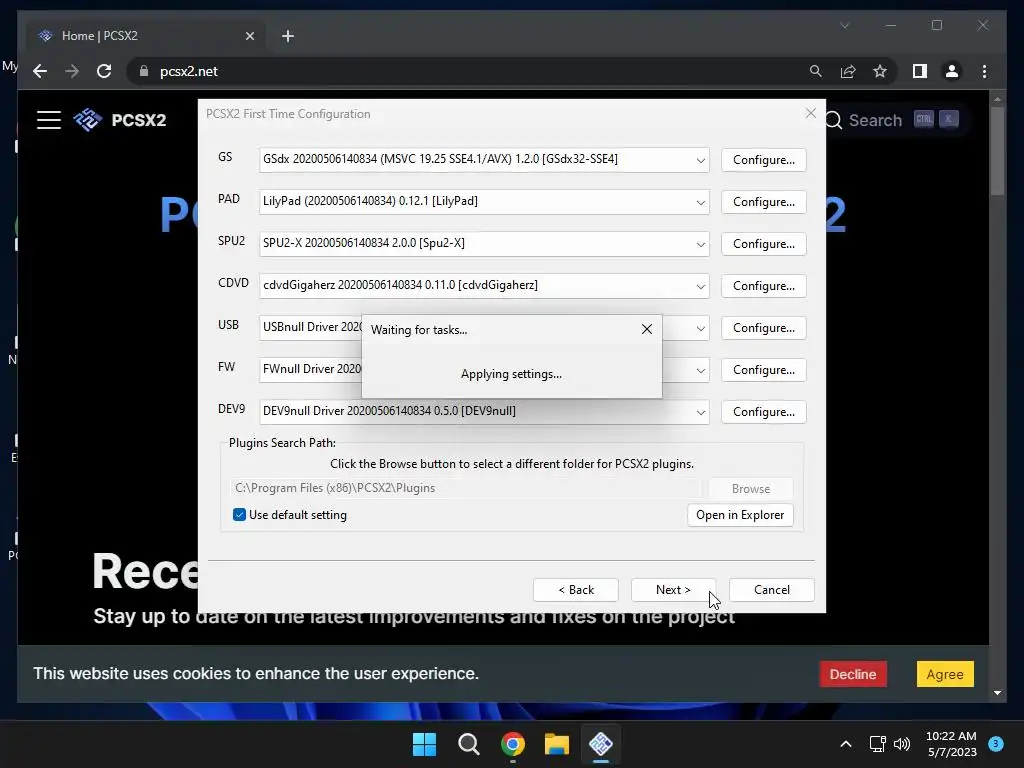
Task: Close the Waiting for tasks popup
Action: point(647,329)
